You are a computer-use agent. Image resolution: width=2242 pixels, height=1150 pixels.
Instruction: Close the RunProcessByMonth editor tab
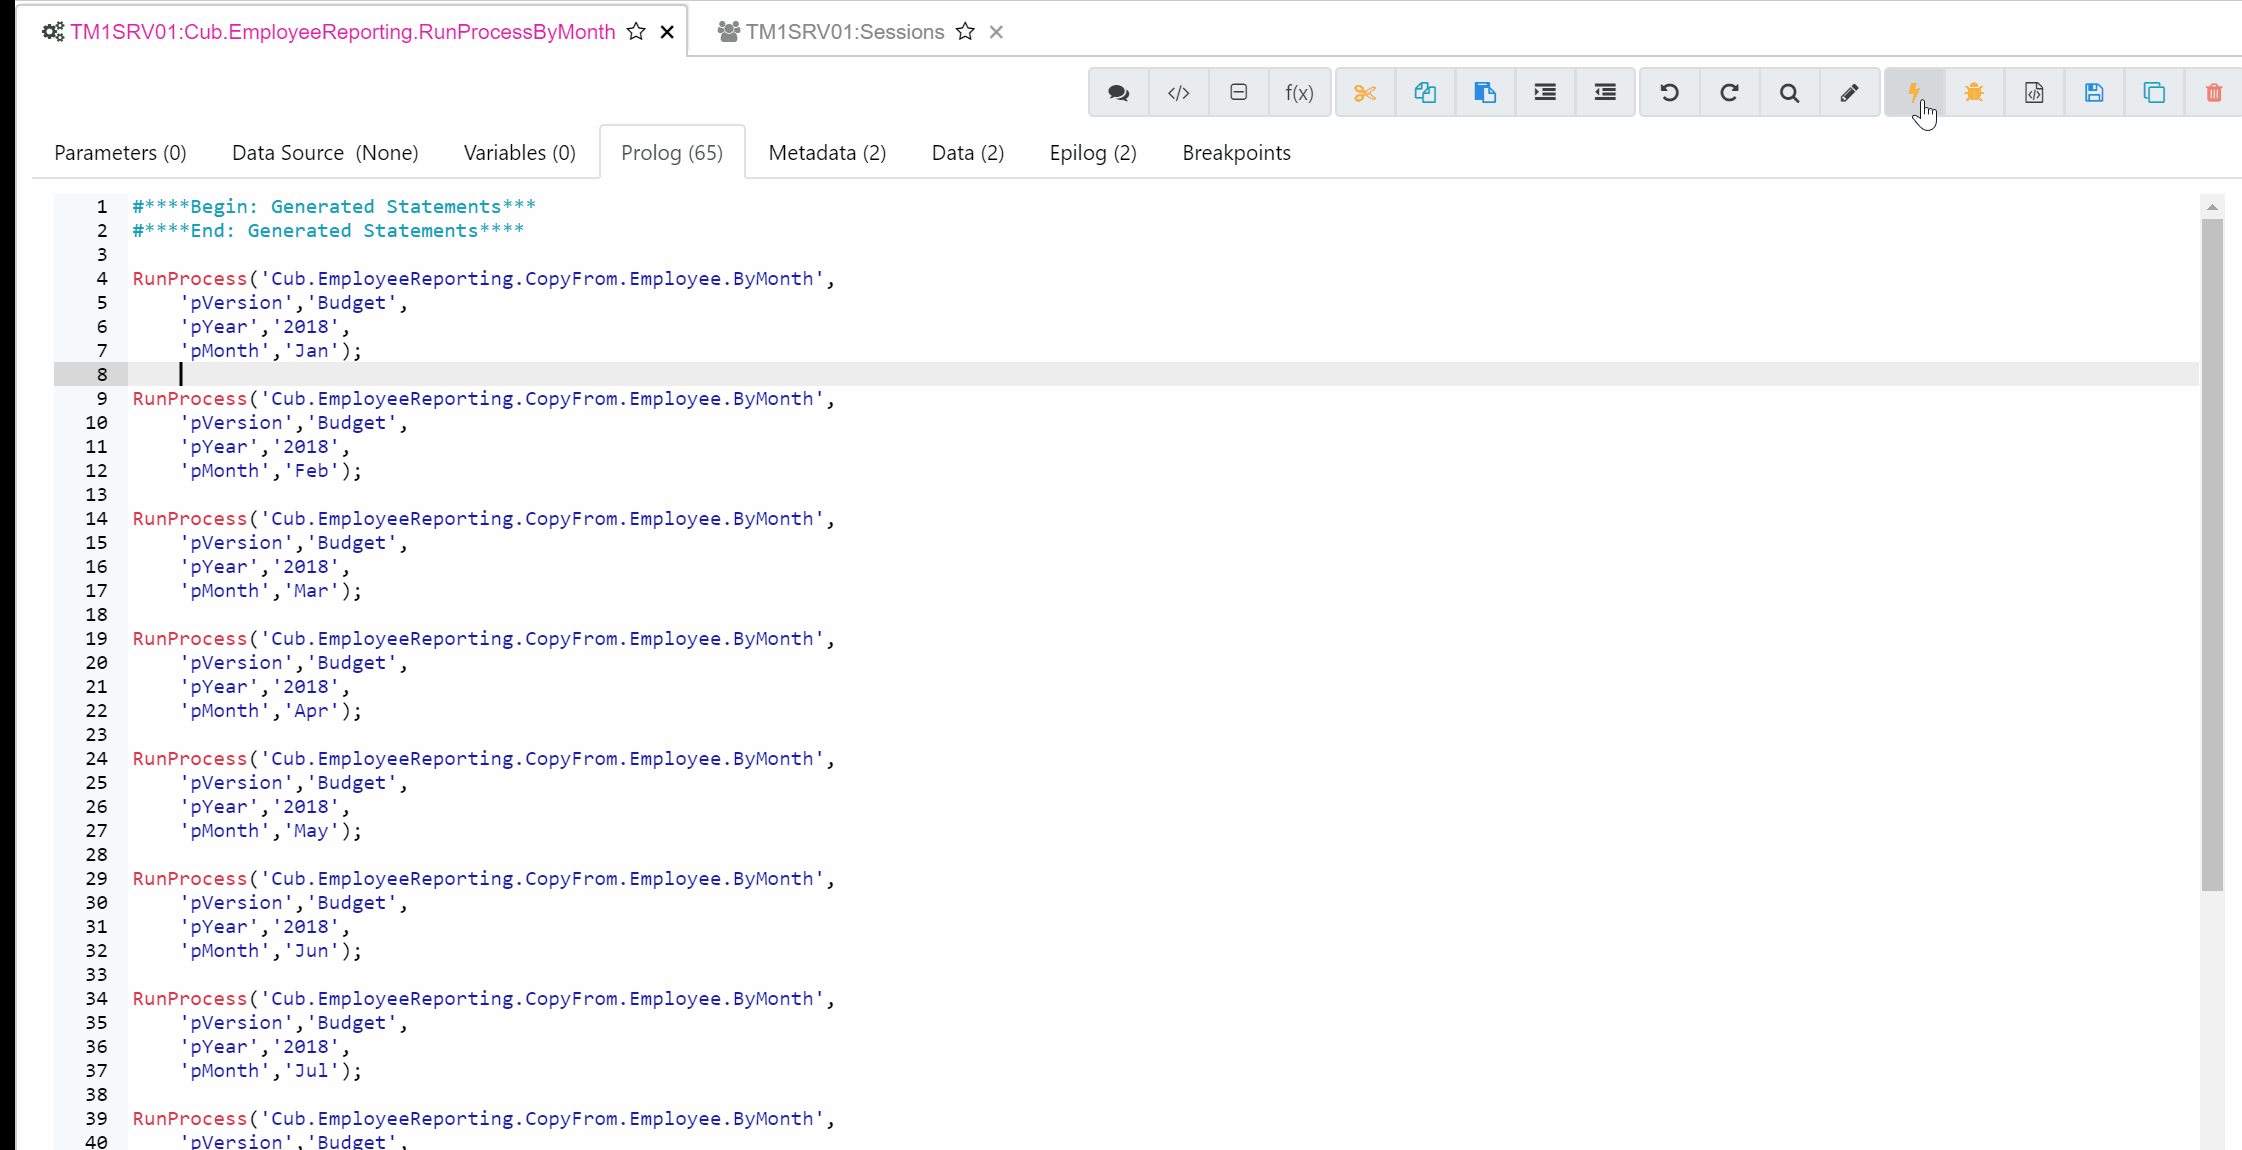pyautogui.click(x=667, y=32)
